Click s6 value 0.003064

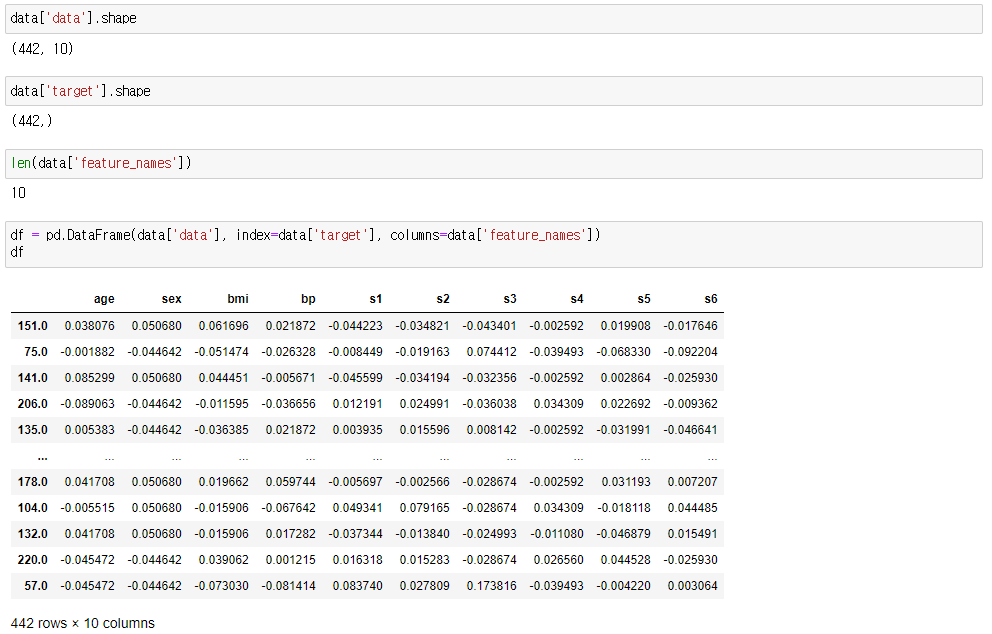(x=692, y=585)
